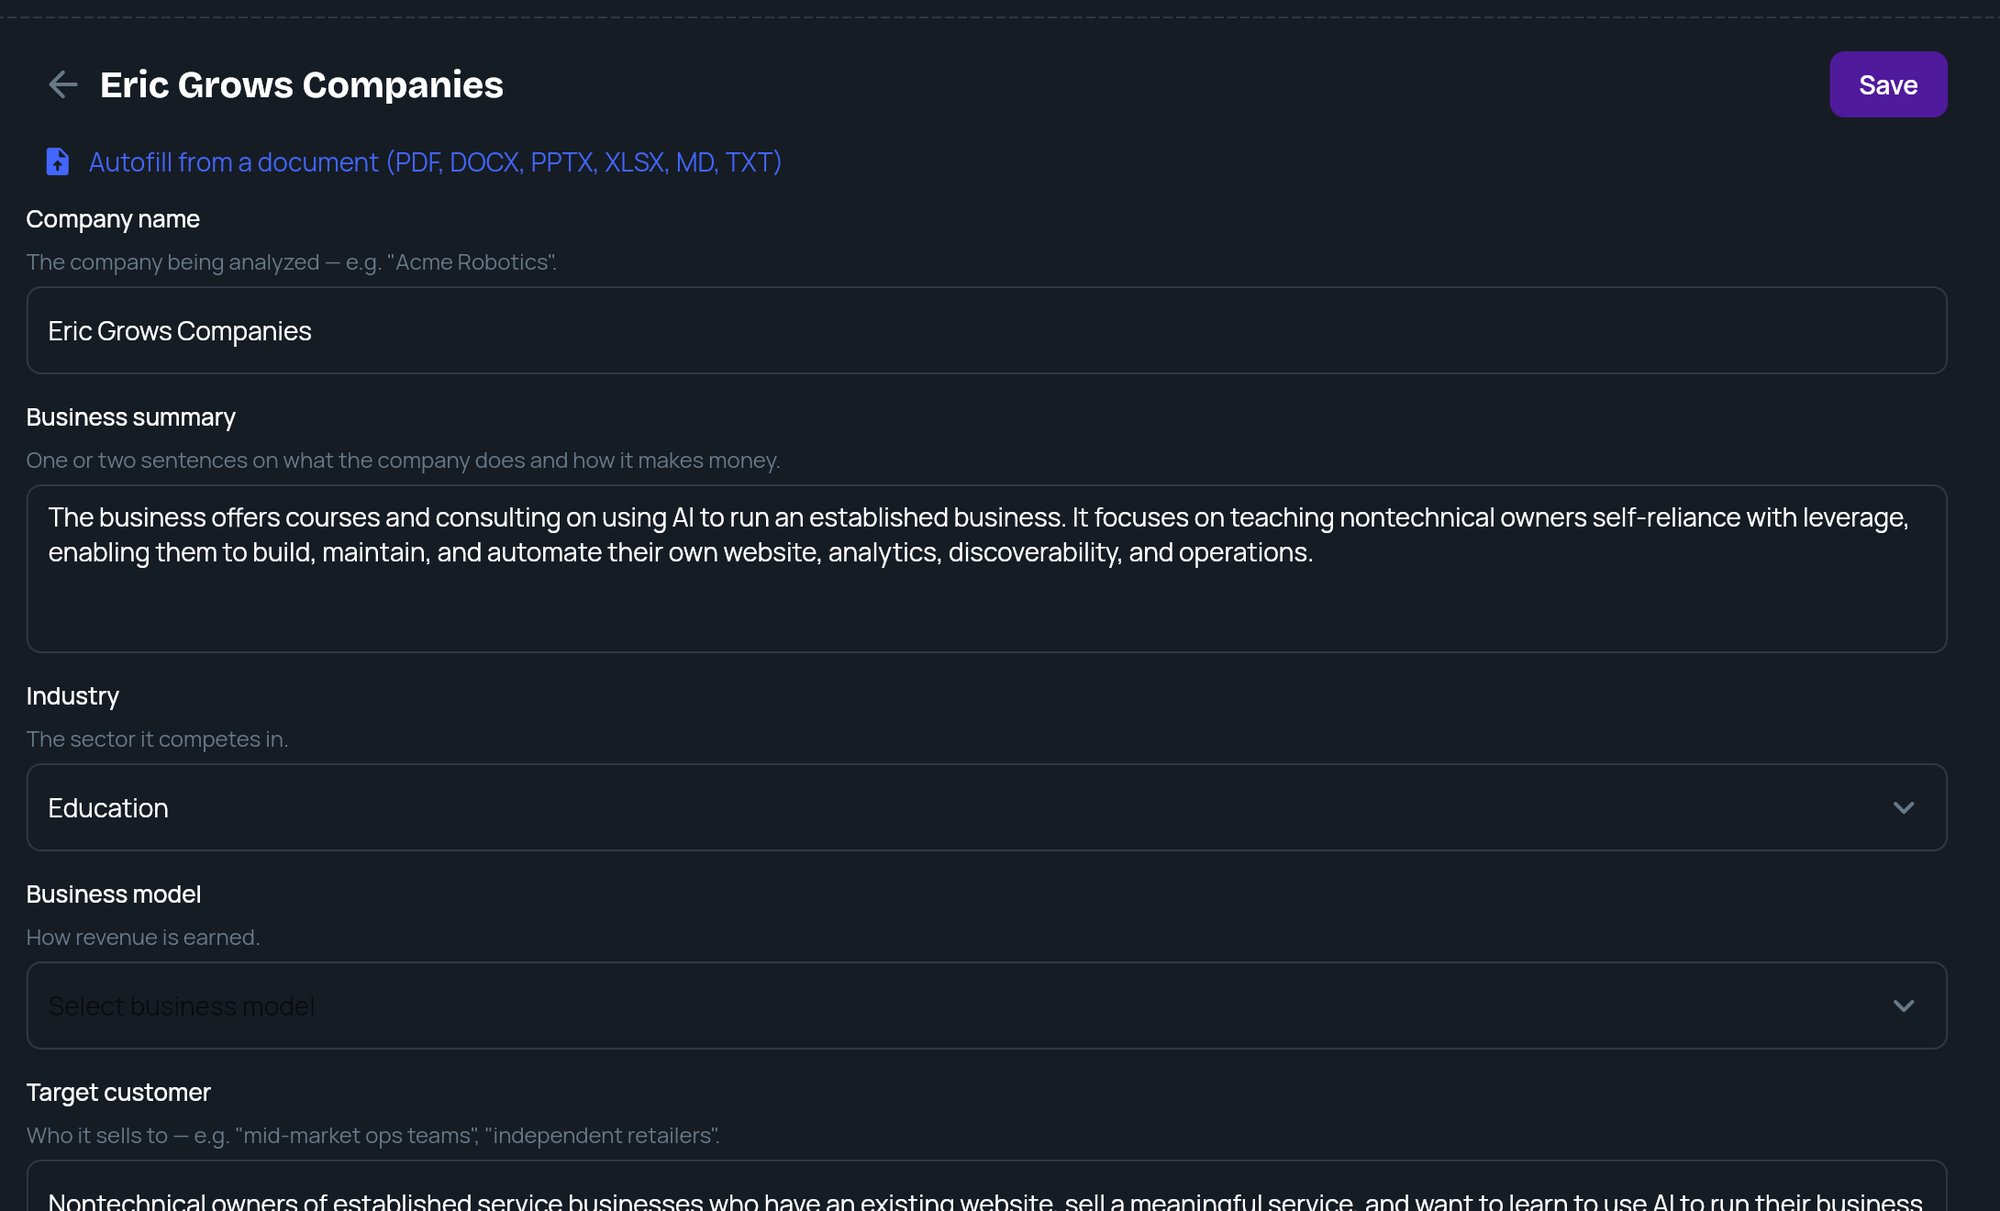Image resolution: width=2000 pixels, height=1211 pixels.
Task: Click the back arrow icon
Action: click(x=63, y=85)
